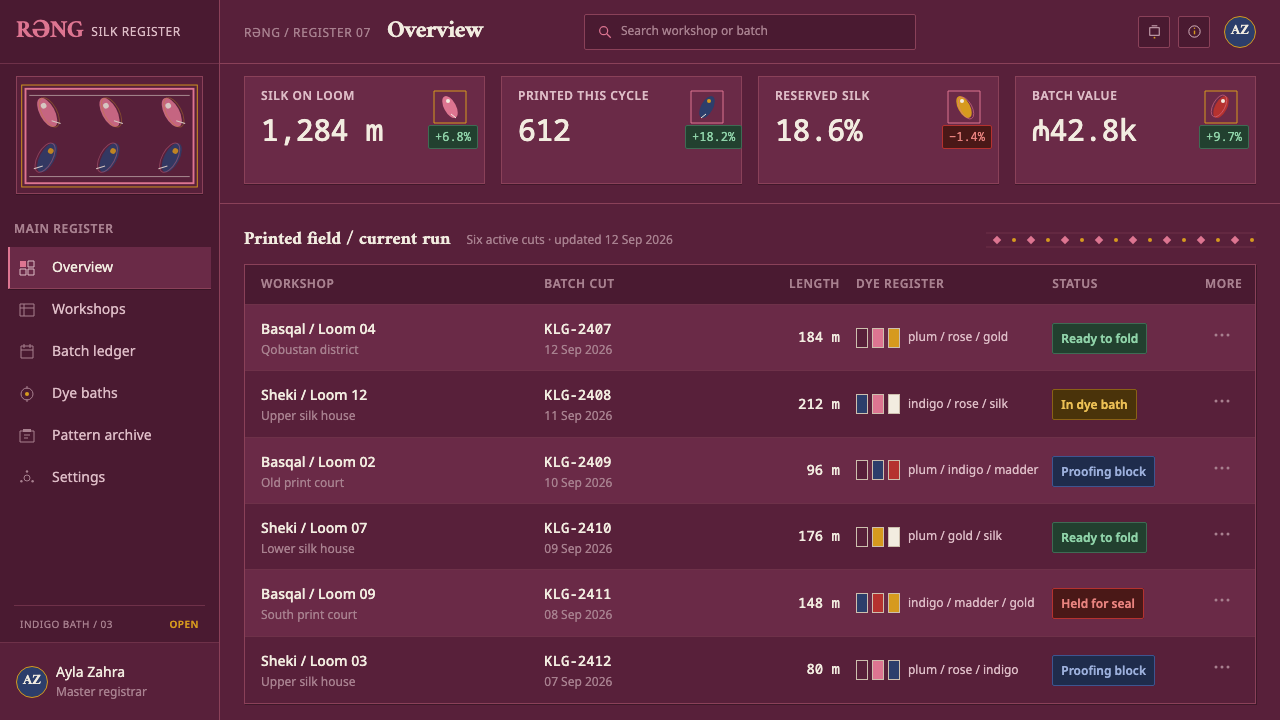Open more options for KLG-2408 row
This screenshot has height=720, width=1280.
(1222, 401)
